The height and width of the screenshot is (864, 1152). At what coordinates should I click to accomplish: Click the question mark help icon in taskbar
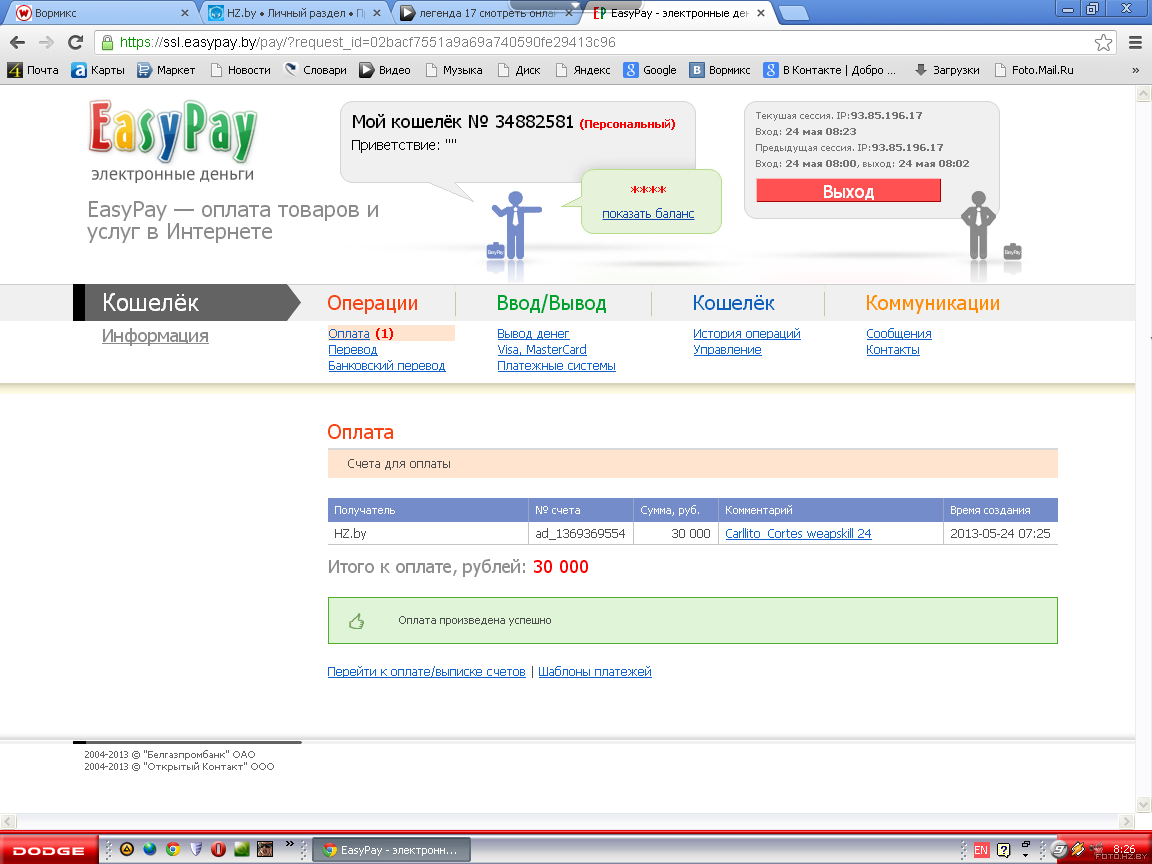pos(1004,850)
